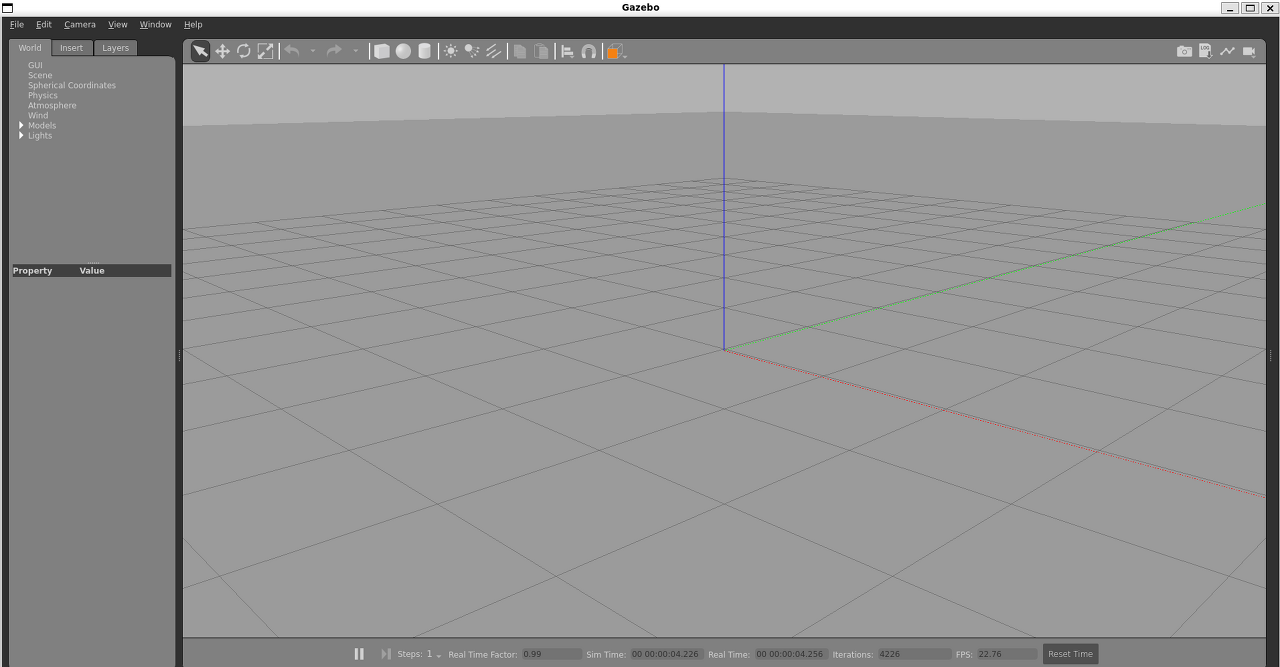The width and height of the screenshot is (1280, 667).
Task: Open the Edit menu
Action: (44, 24)
